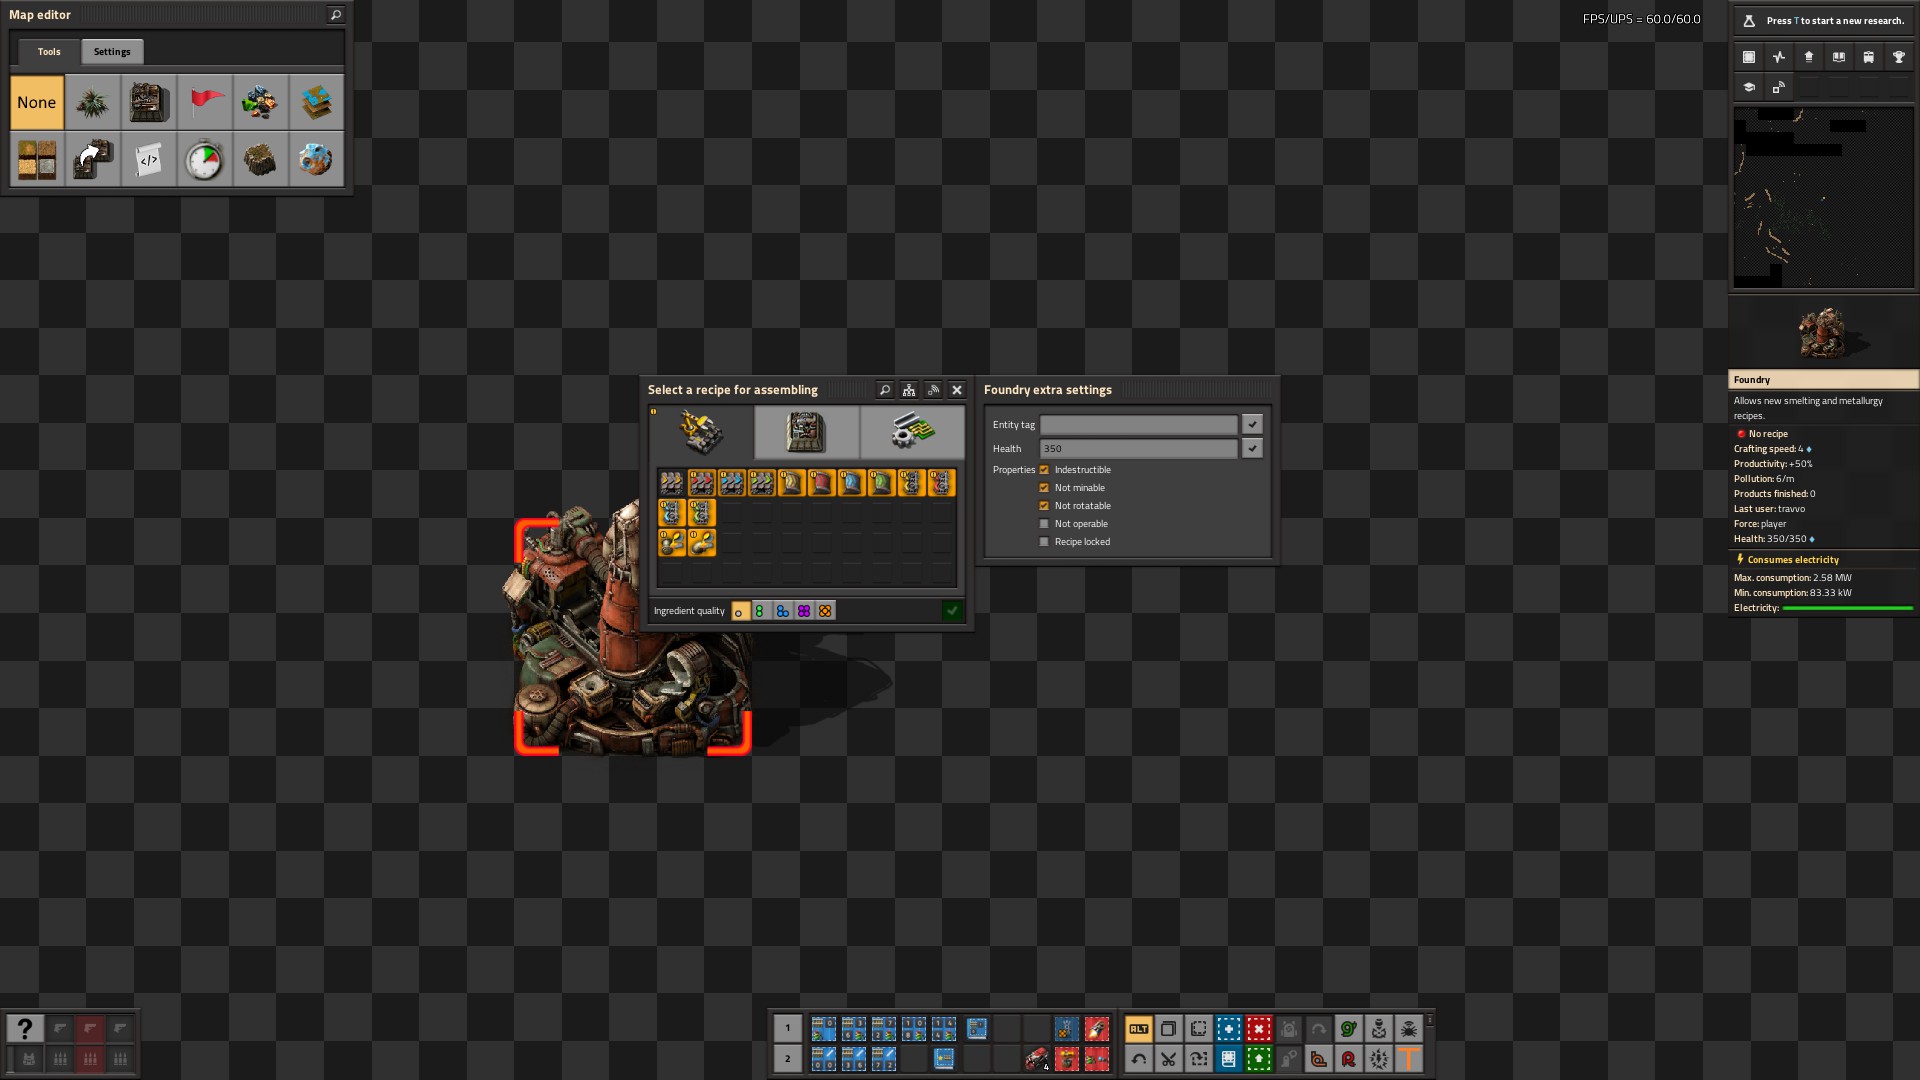Open the production crafting group tab

701,432
